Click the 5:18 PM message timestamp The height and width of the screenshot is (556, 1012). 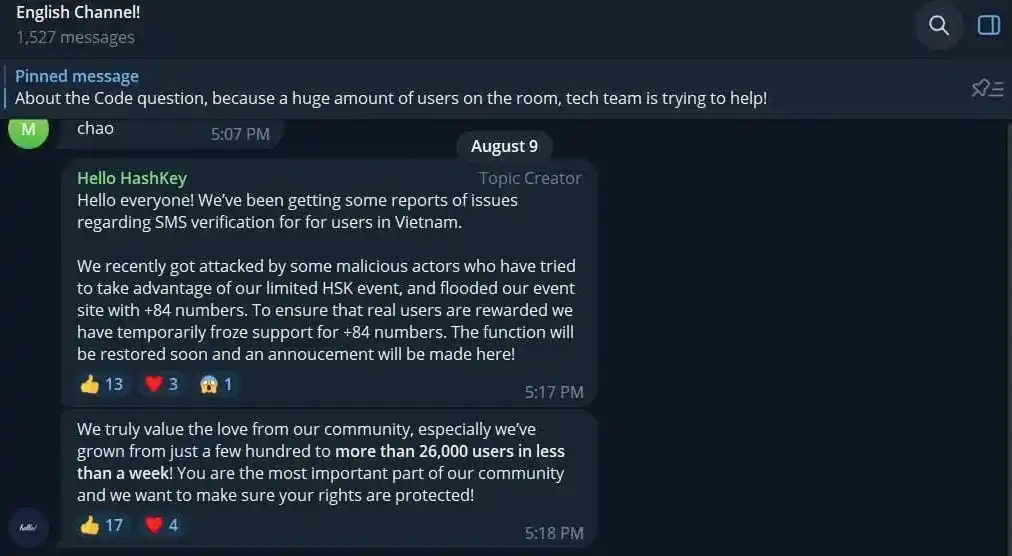(553, 533)
